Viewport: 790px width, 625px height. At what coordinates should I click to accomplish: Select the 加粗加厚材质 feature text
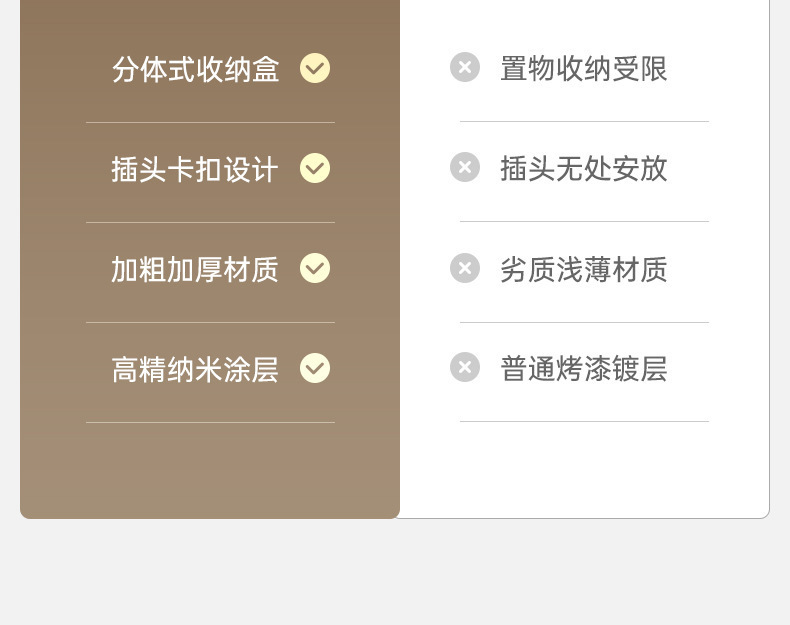click(x=194, y=269)
